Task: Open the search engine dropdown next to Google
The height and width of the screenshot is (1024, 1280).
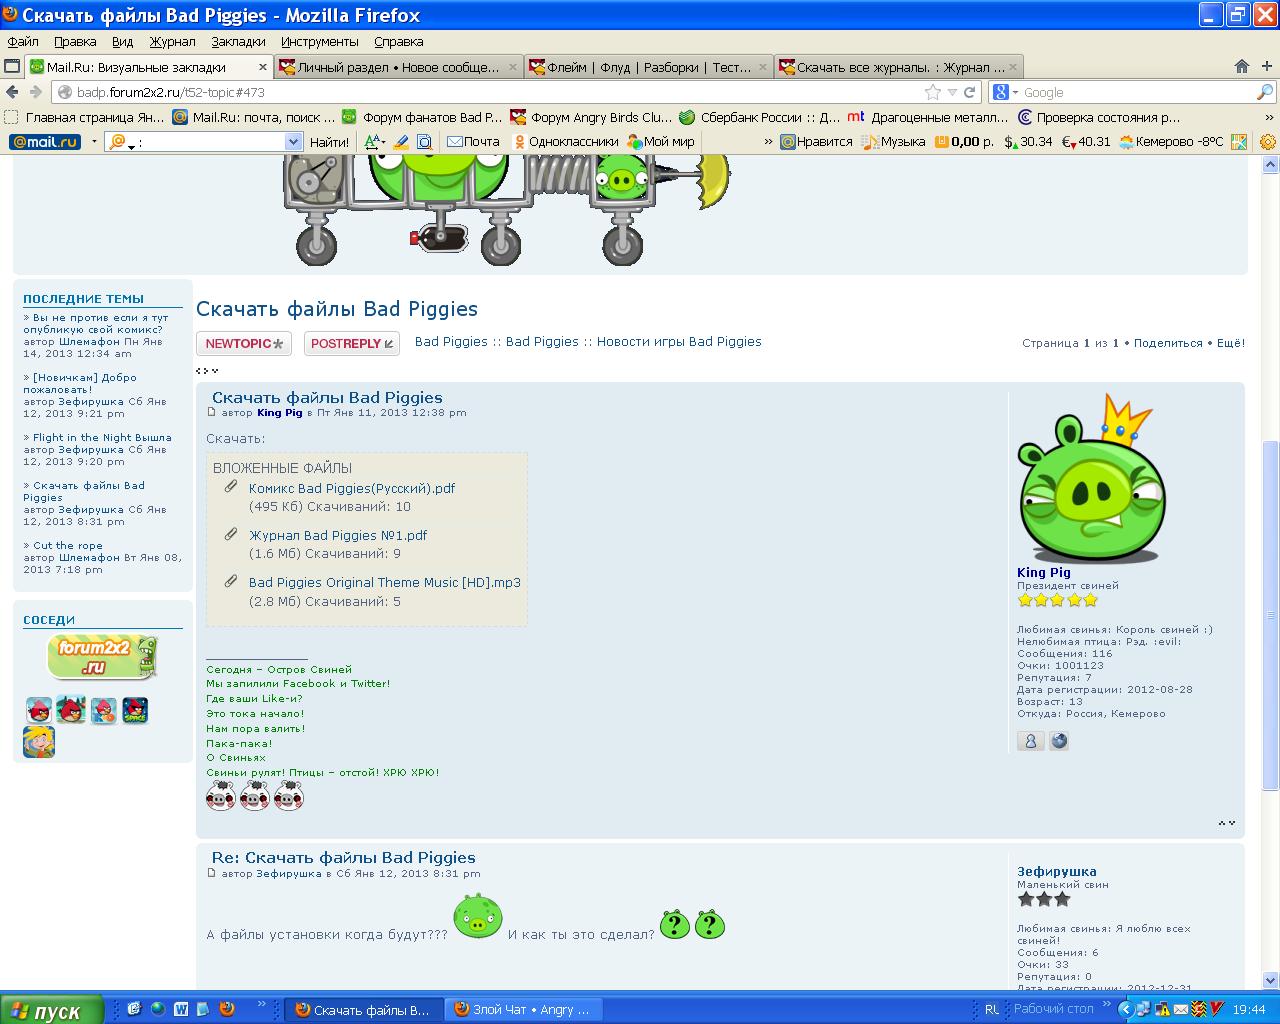Action: pyautogui.click(x=1015, y=92)
